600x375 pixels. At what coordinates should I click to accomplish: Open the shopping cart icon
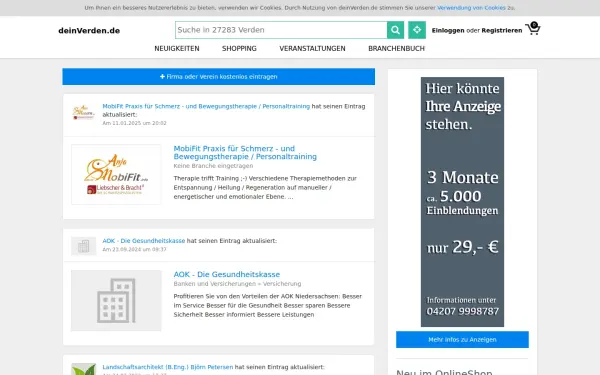(x=533, y=29)
